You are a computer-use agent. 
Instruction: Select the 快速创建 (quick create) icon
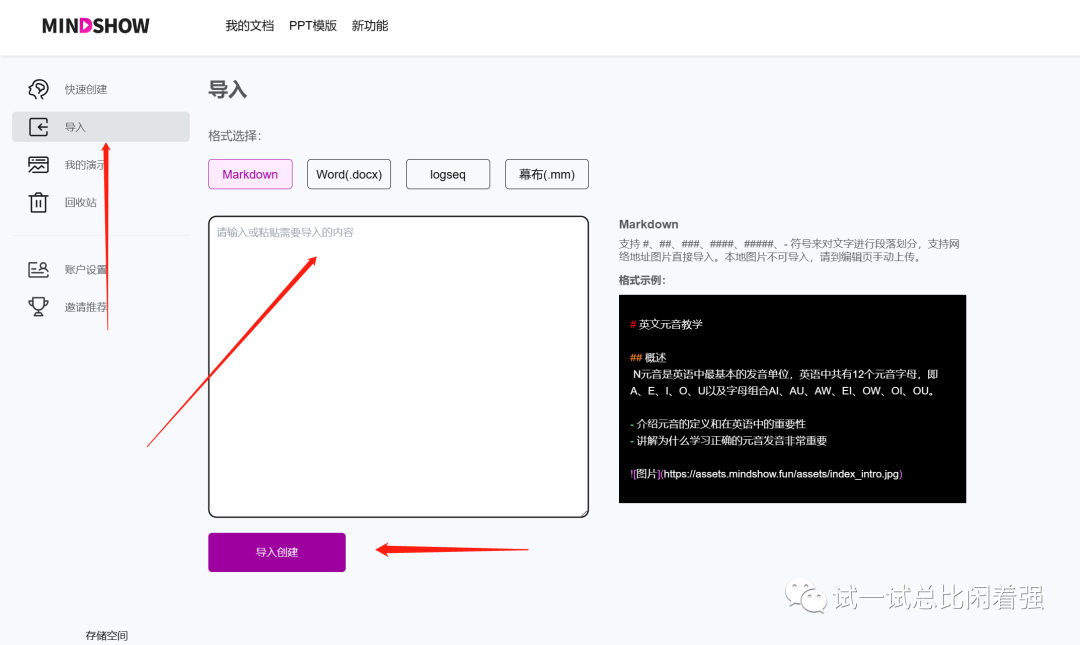pyautogui.click(x=38, y=88)
